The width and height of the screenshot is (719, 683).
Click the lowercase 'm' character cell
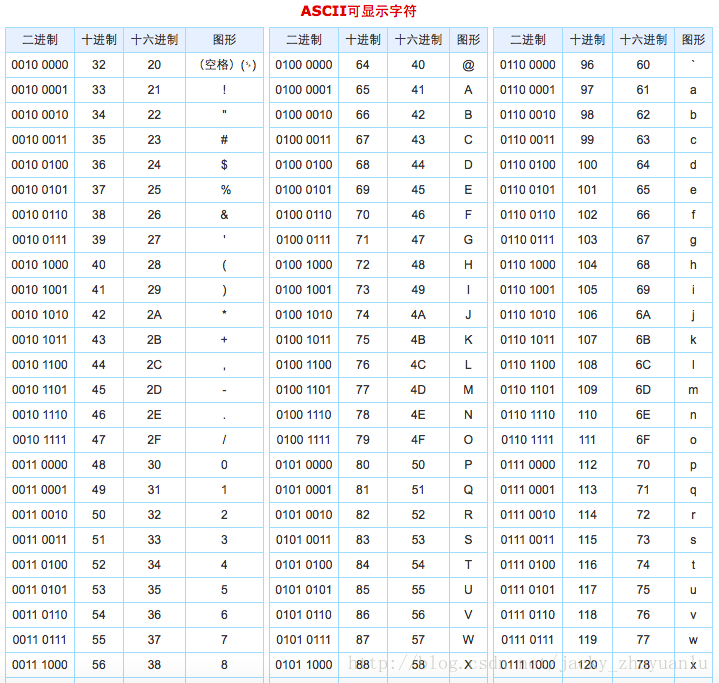point(693,390)
